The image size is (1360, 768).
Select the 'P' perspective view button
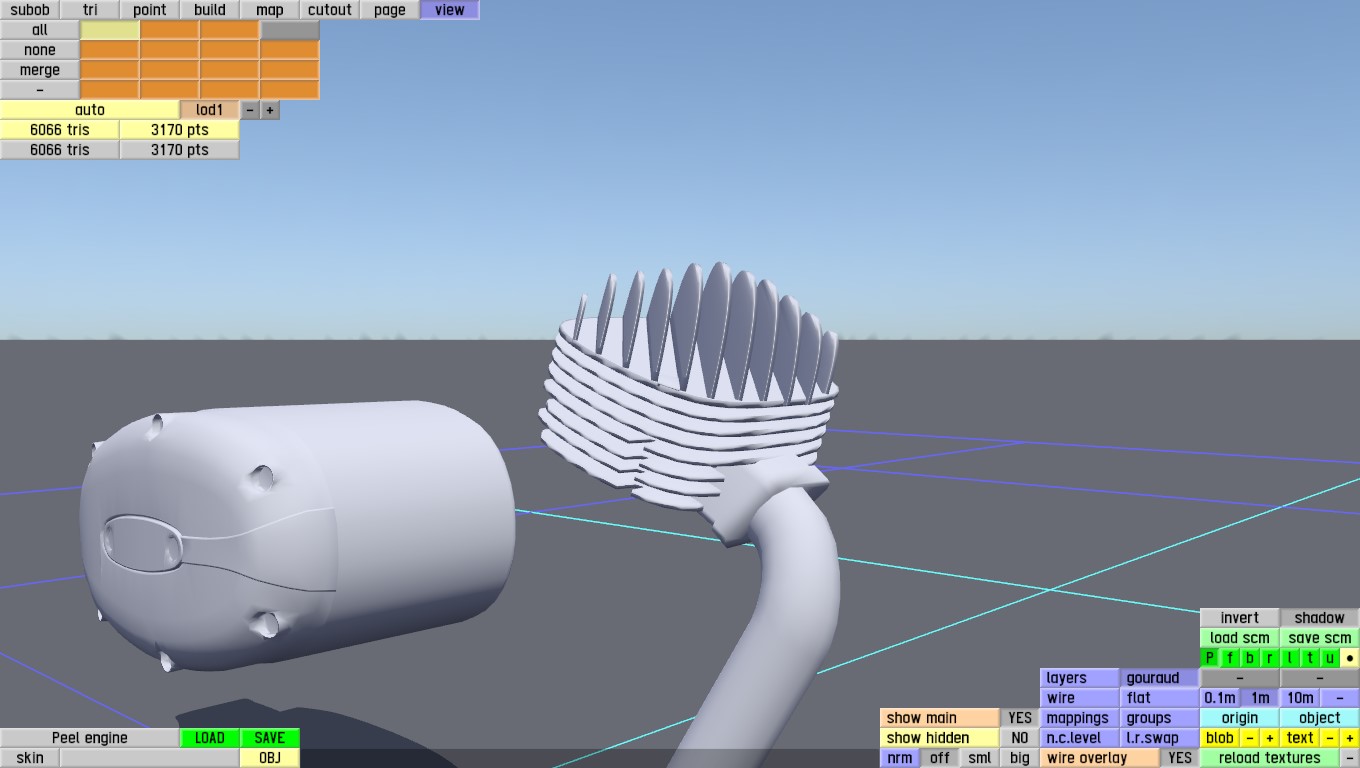pyautogui.click(x=1210, y=658)
